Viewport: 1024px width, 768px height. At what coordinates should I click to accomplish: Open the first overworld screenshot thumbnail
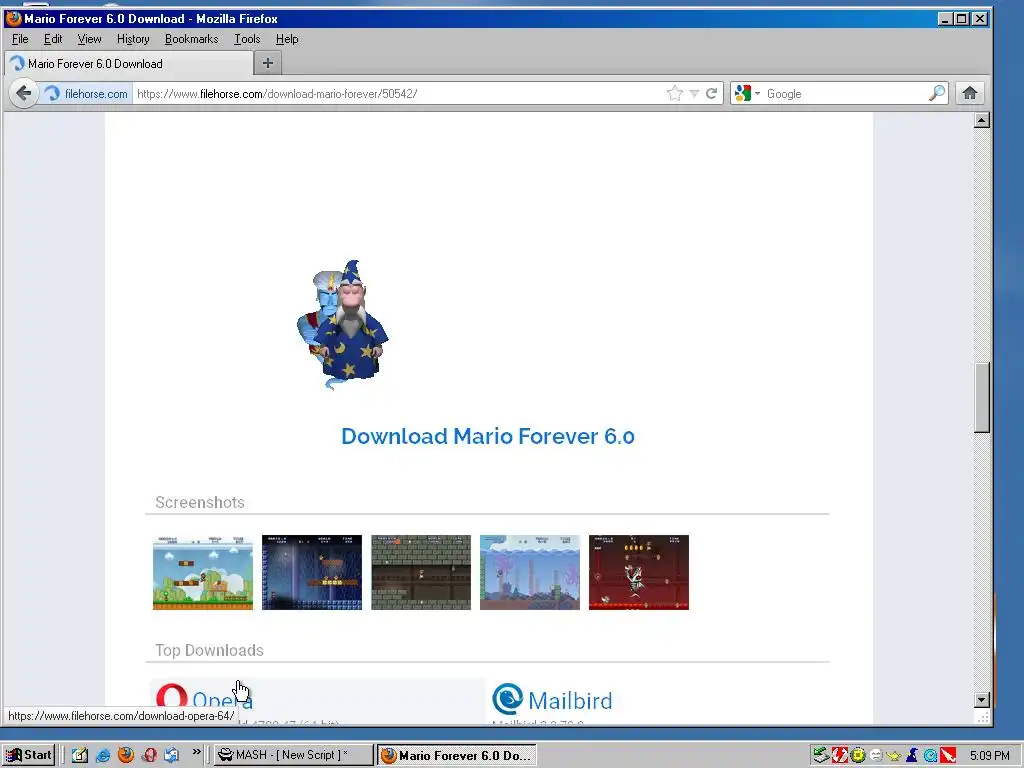pos(202,572)
